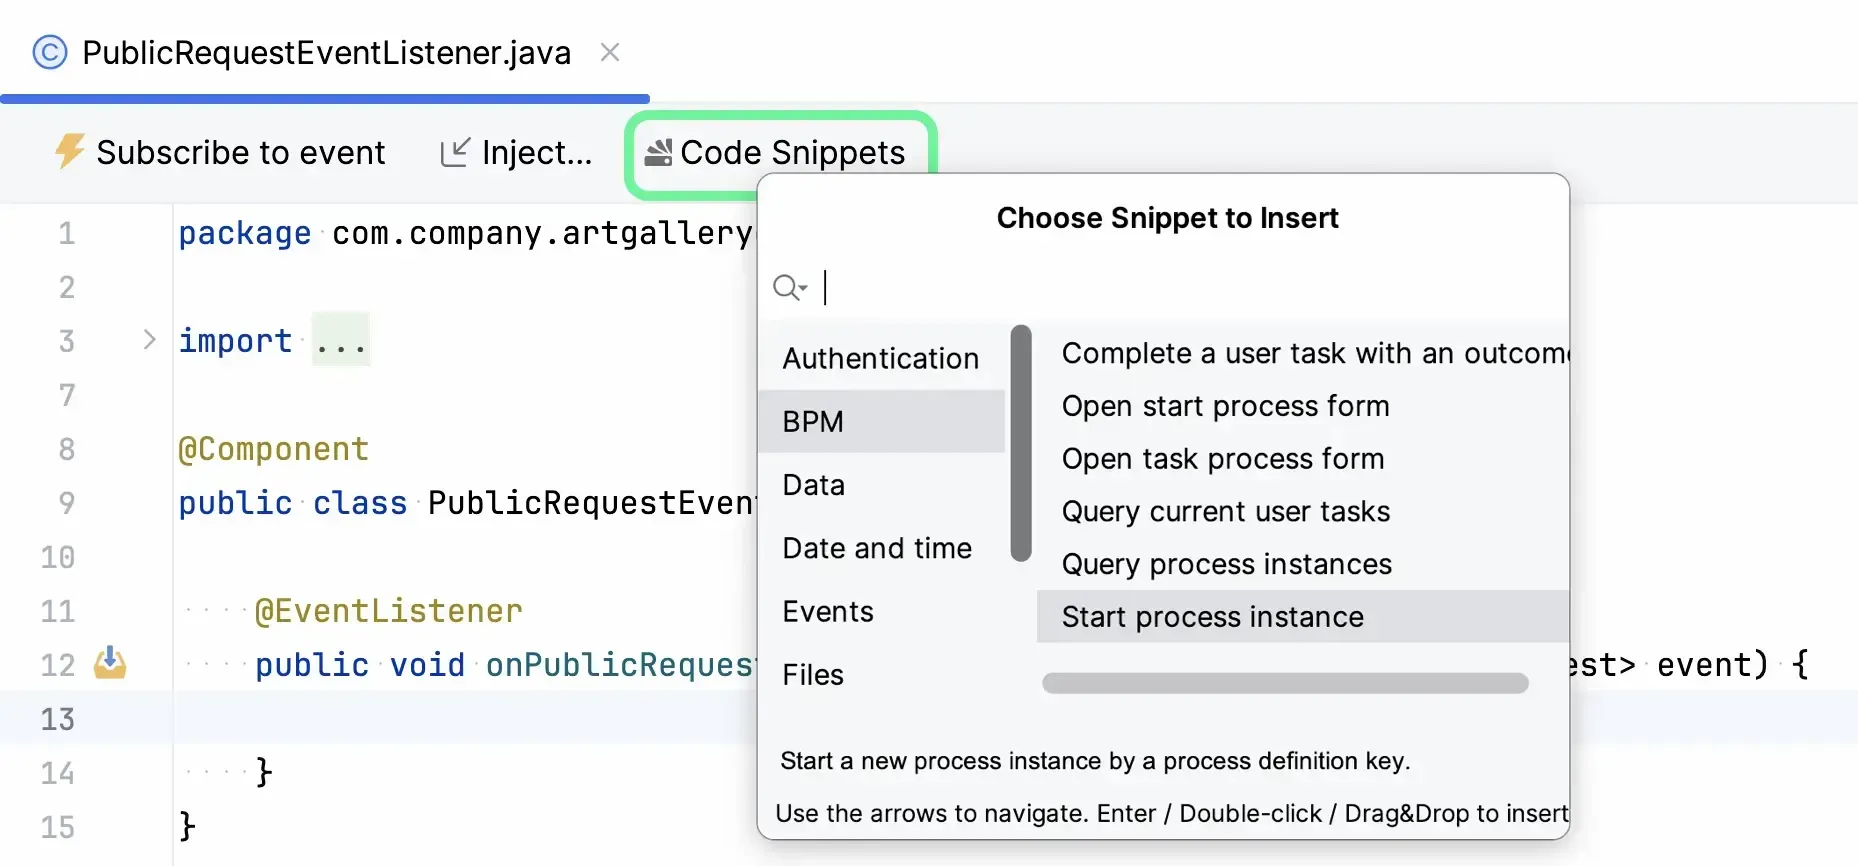Select the BPM snippet category
The image size is (1858, 866).
click(x=880, y=422)
